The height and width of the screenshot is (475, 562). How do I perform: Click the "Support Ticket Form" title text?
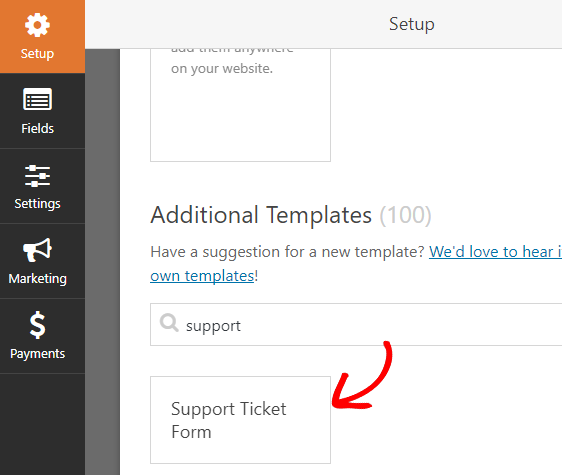[228, 420]
